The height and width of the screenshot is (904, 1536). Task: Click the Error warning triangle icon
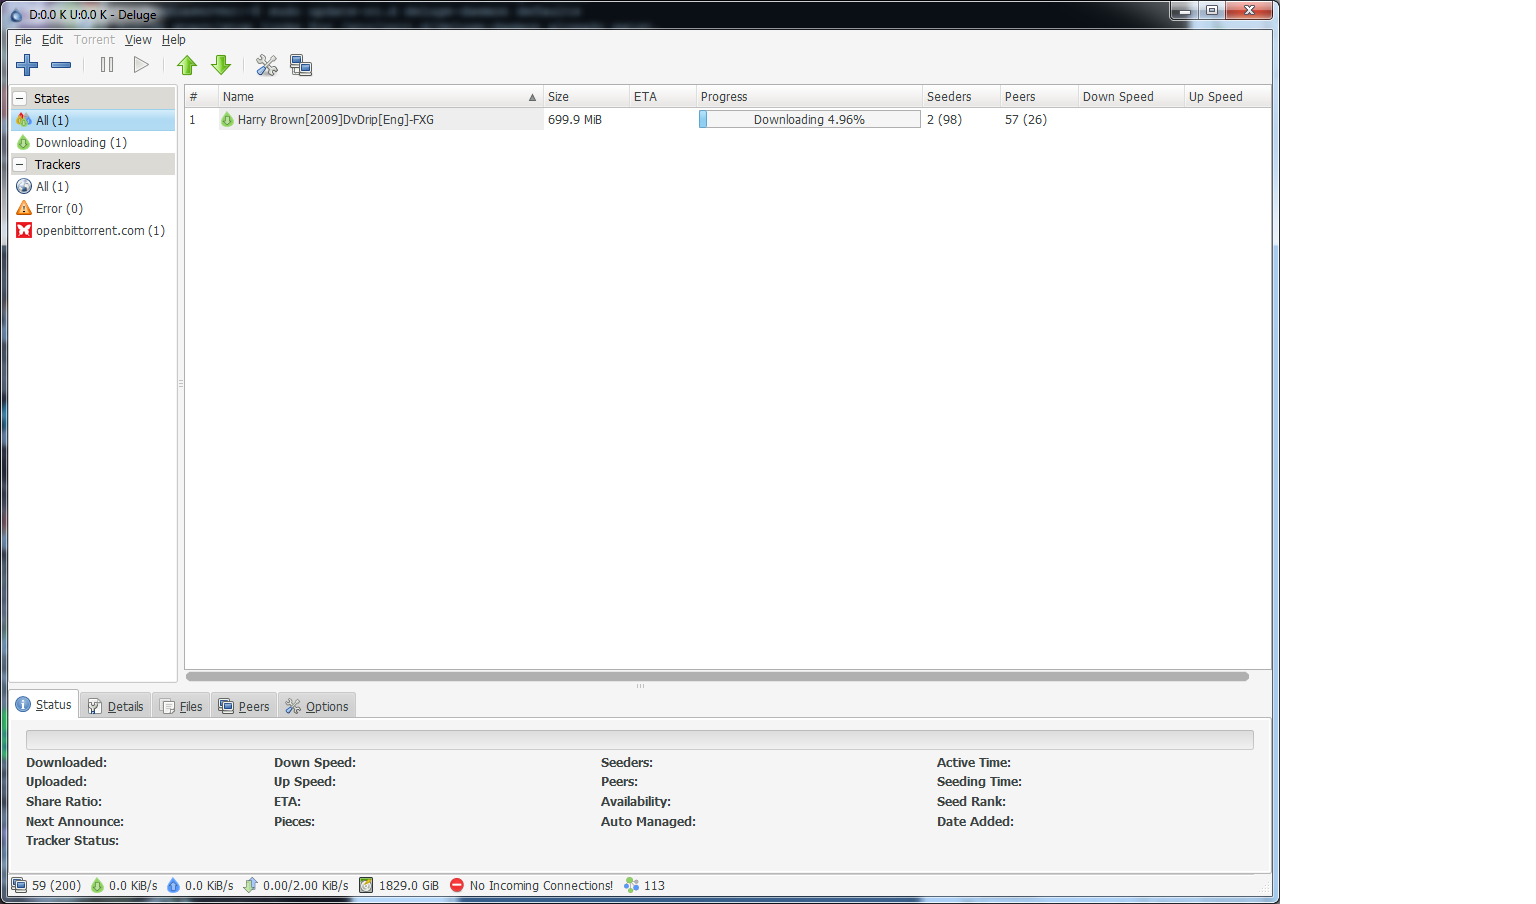click(24, 208)
